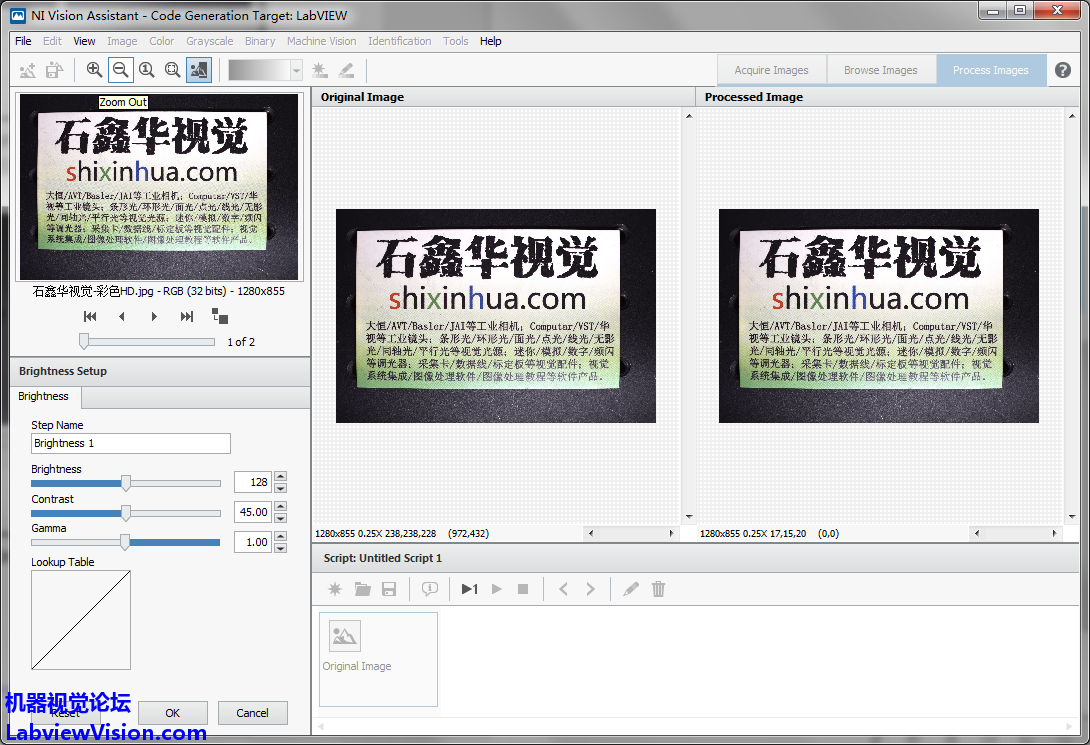Click the previous step arrow icon
The width and height of the screenshot is (1090, 745).
[564, 589]
